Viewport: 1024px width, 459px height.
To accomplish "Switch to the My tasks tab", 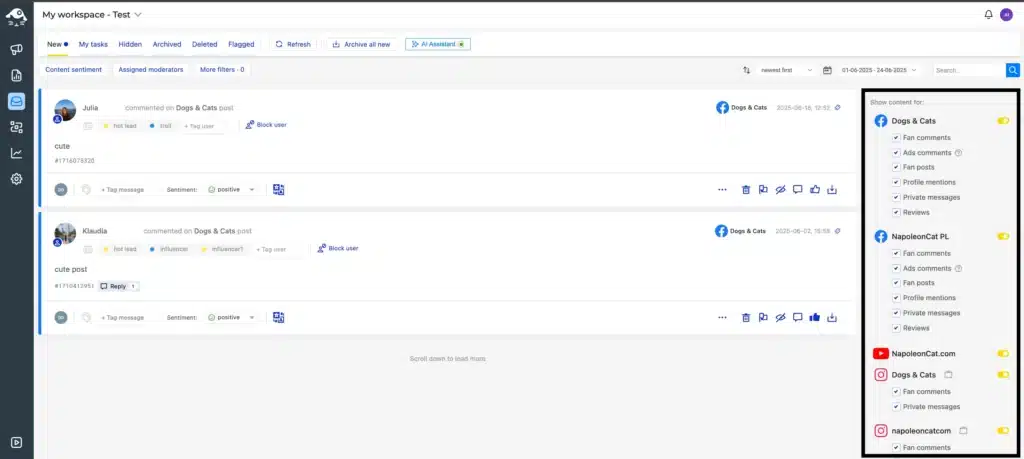I will [x=93, y=44].
